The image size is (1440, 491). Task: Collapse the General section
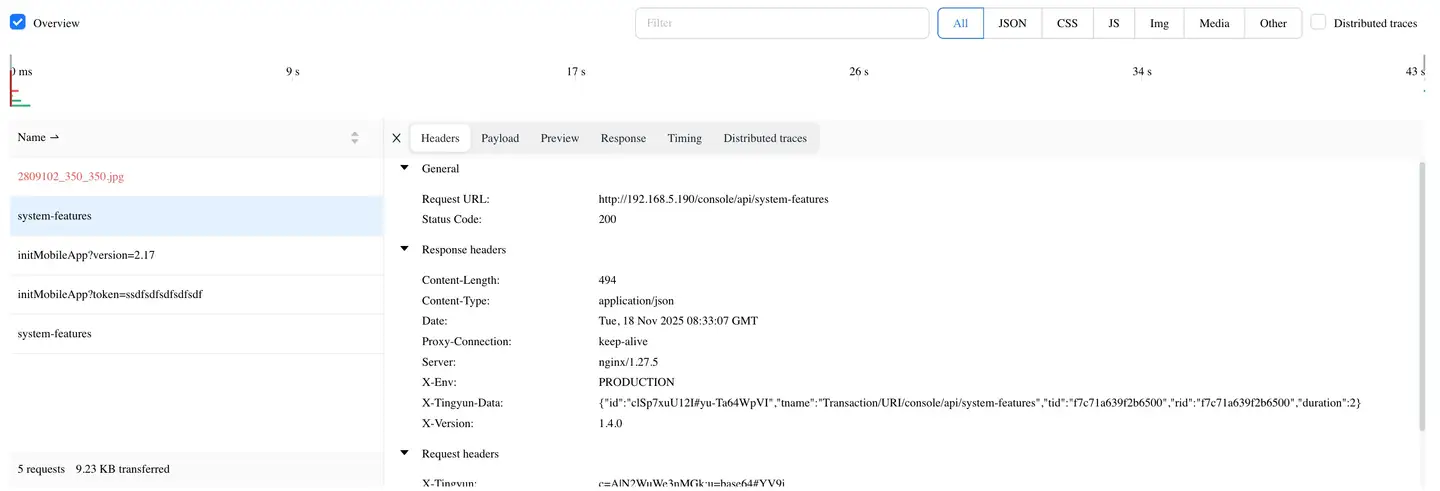coord(405,169)
